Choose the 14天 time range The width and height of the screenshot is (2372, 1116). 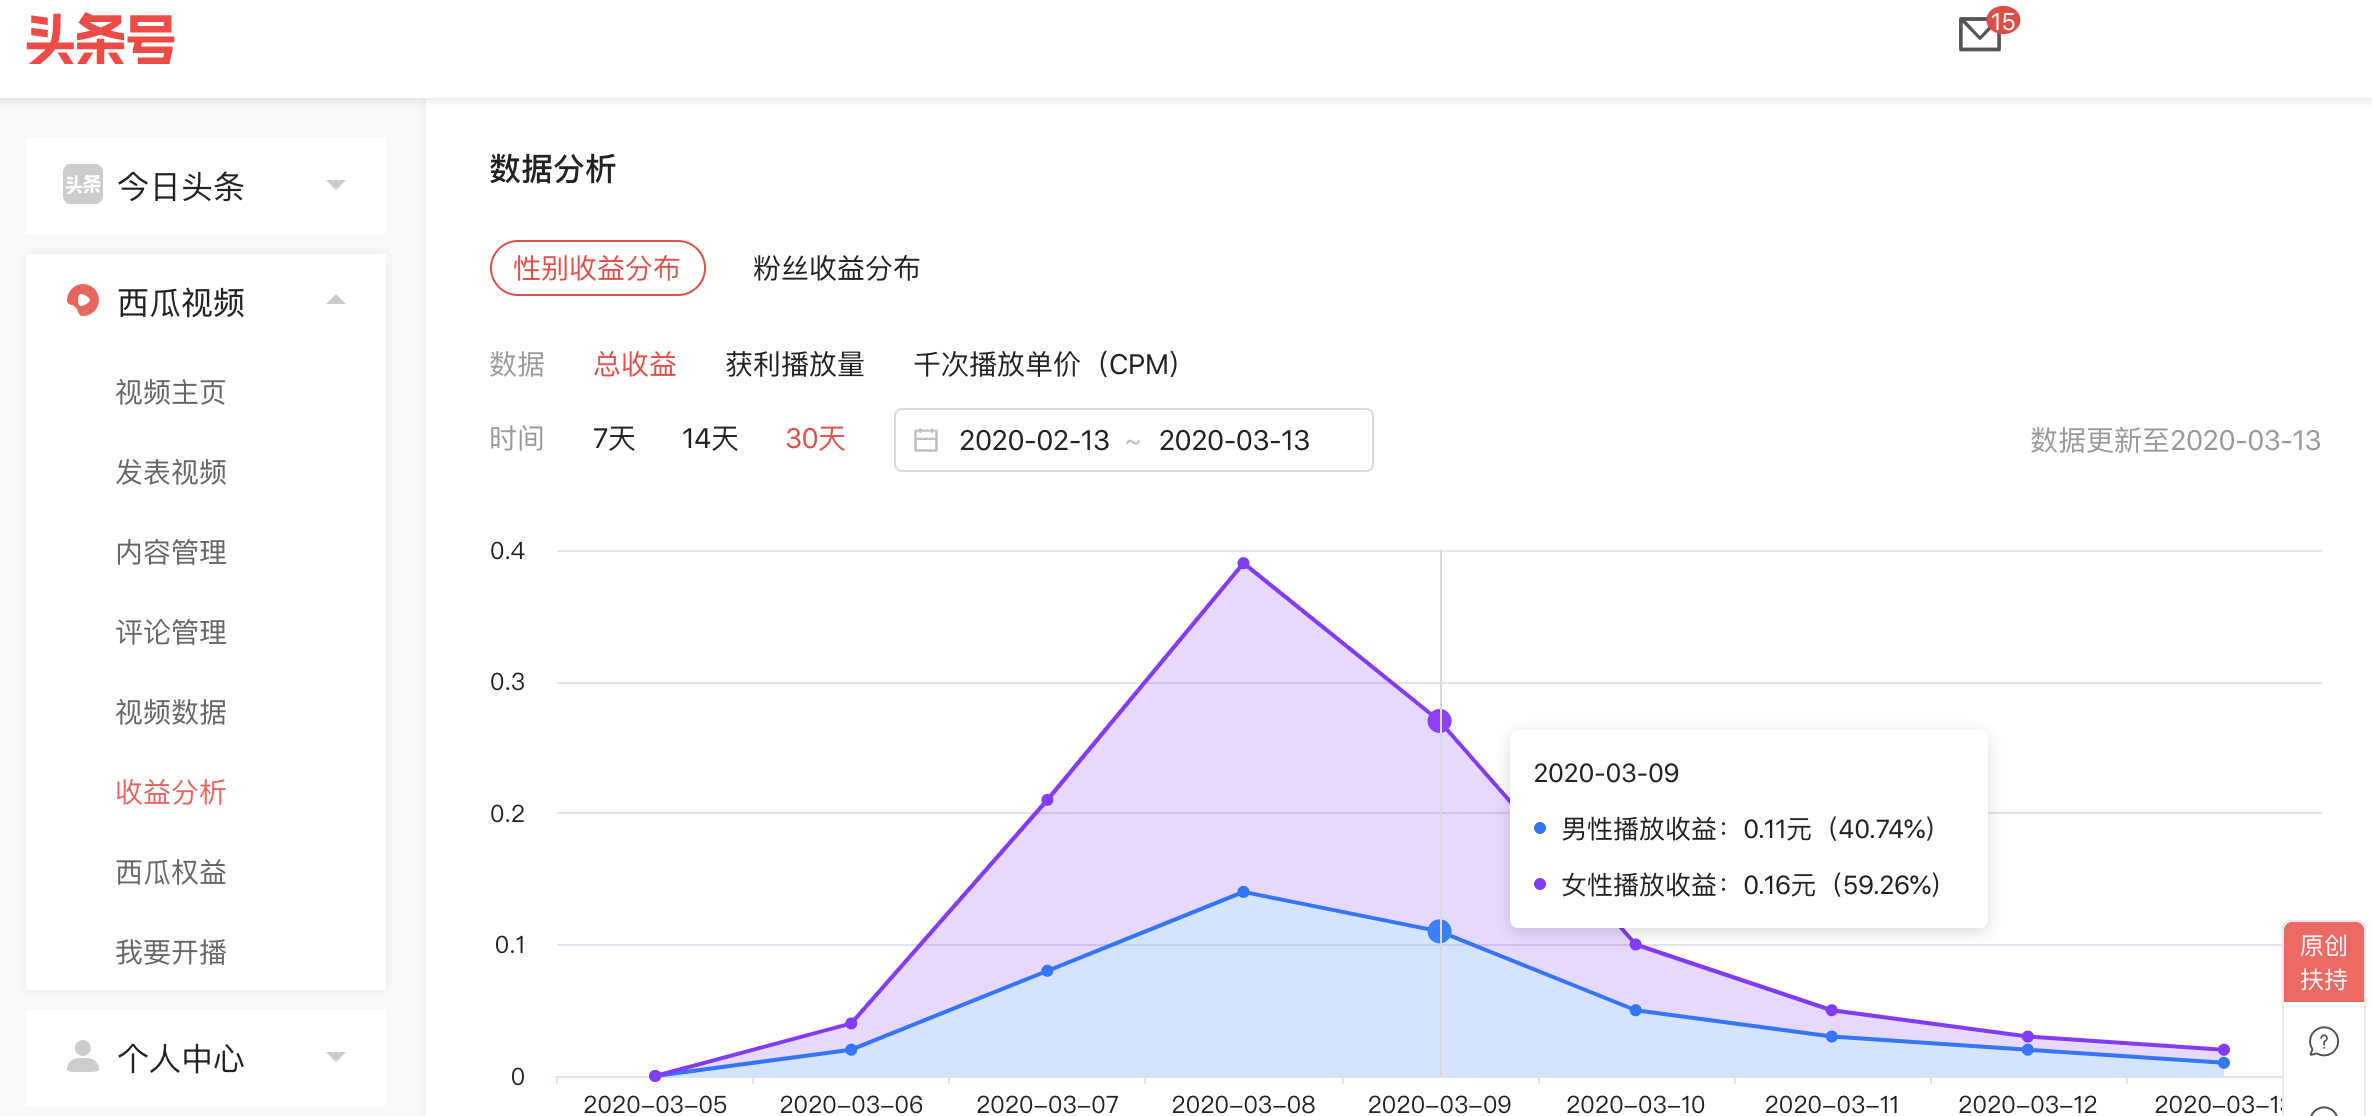click(x=710, y=438)
